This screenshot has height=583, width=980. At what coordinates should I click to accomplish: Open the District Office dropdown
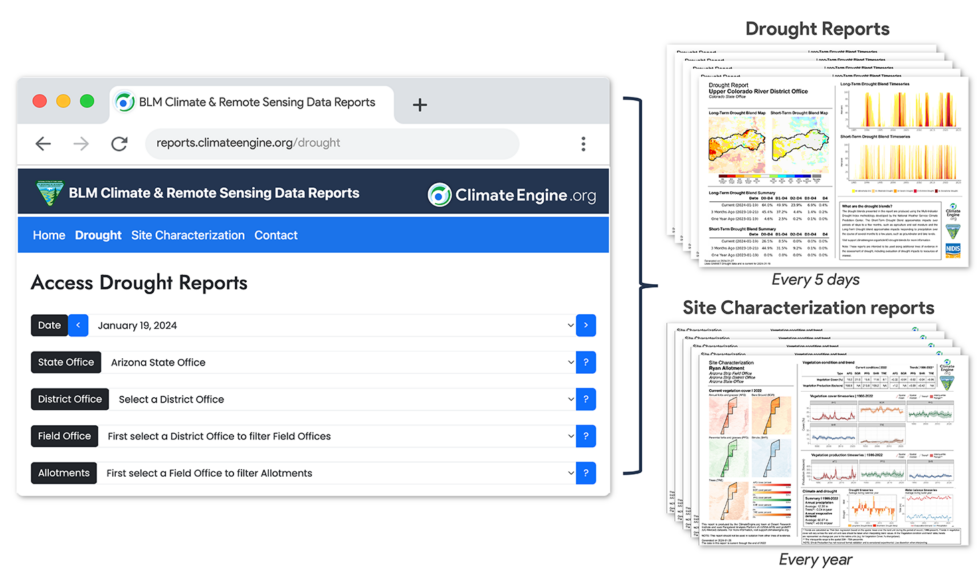coord(342,399)
